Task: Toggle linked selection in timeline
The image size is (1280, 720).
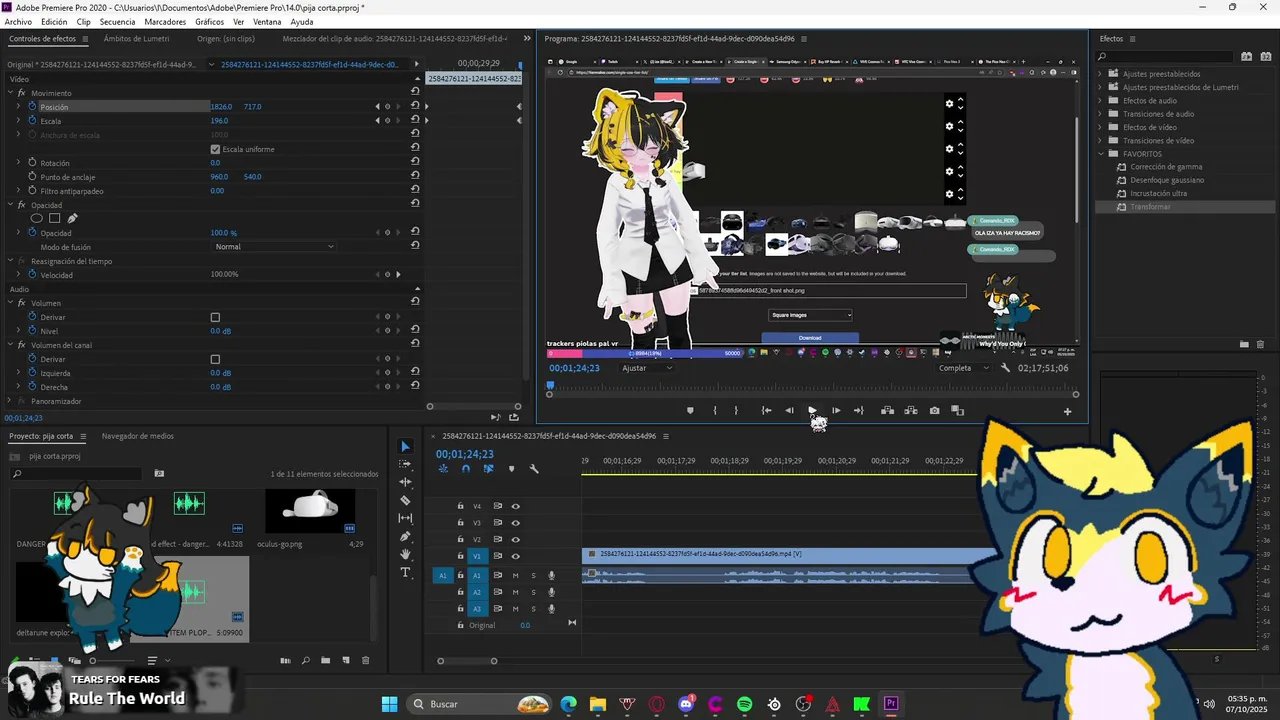Action: tap(488, 469)
